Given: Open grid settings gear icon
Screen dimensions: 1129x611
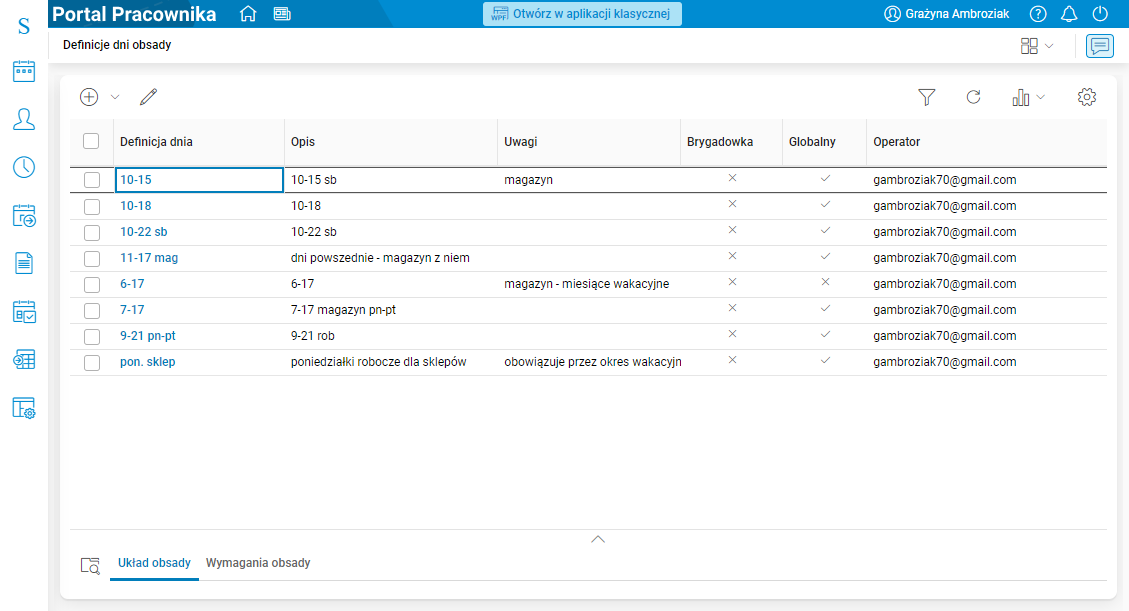Looking at the screenshot, I should [x=1087, y=97].
